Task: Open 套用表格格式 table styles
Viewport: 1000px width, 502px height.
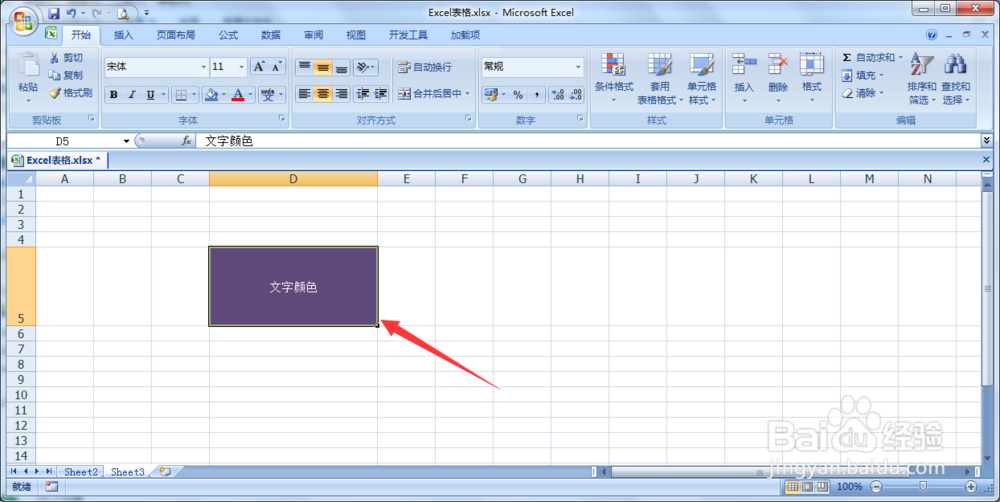Action: tap(659, 78)
